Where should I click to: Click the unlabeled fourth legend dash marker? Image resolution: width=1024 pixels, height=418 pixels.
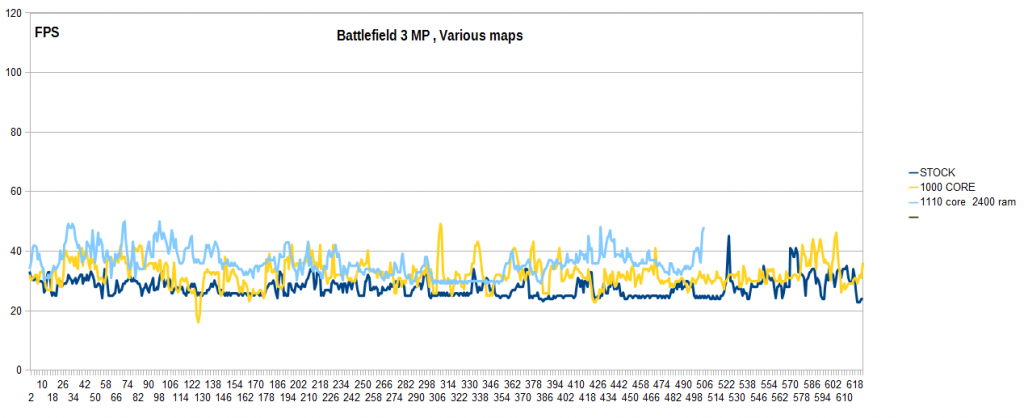914,216
